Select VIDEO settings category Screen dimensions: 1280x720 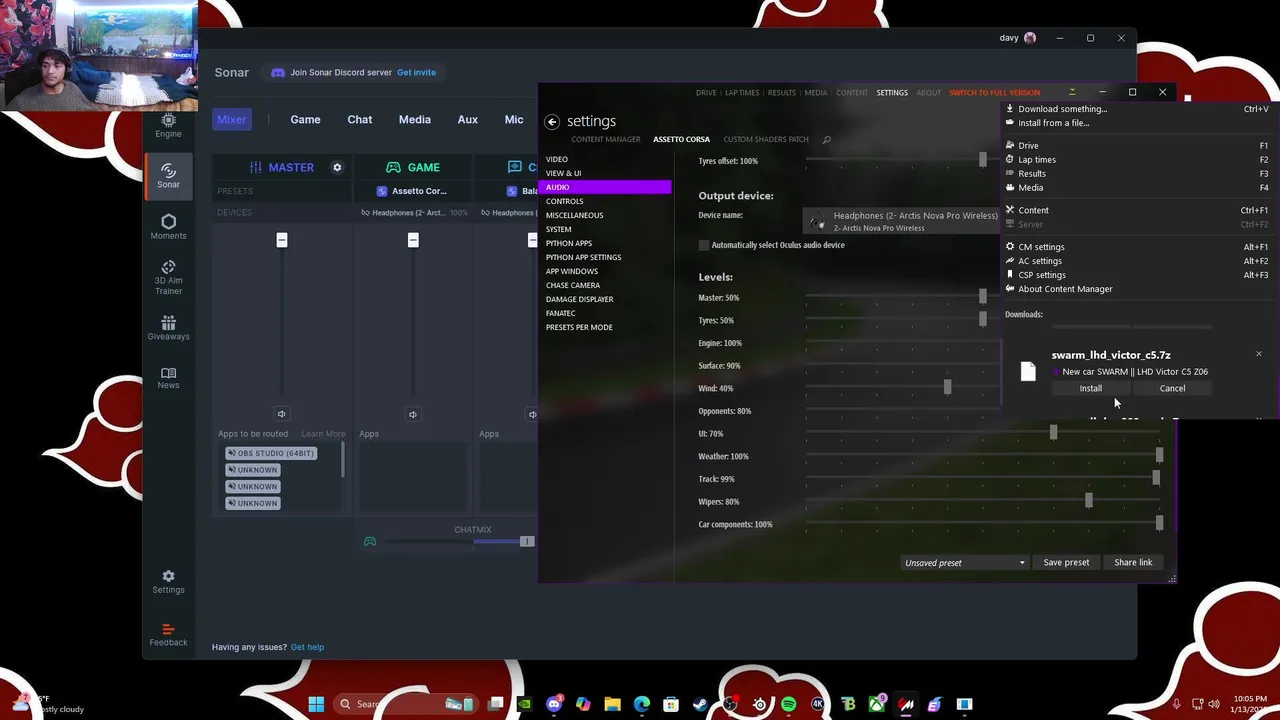click(605, 159)
